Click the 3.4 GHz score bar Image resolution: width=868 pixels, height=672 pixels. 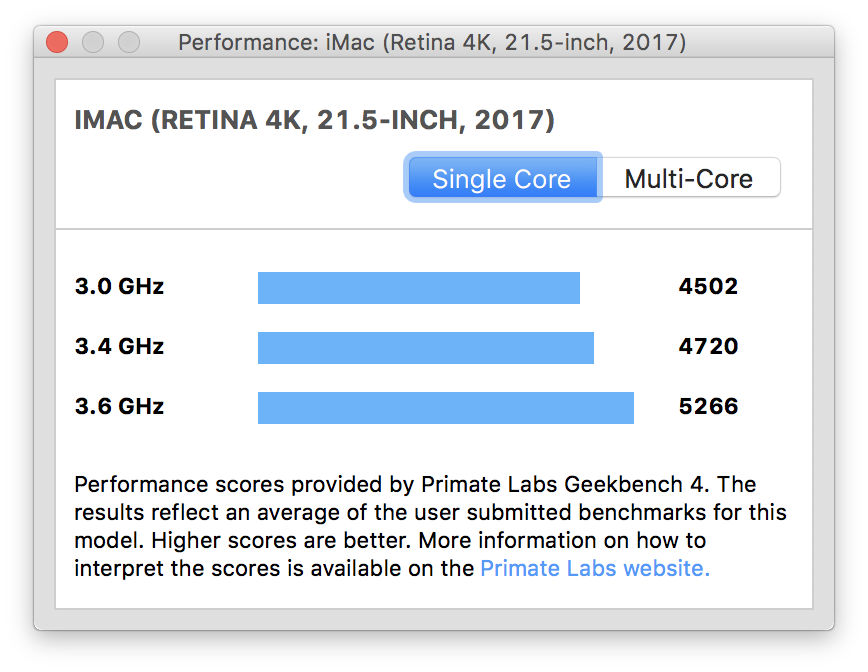(426, 348)
